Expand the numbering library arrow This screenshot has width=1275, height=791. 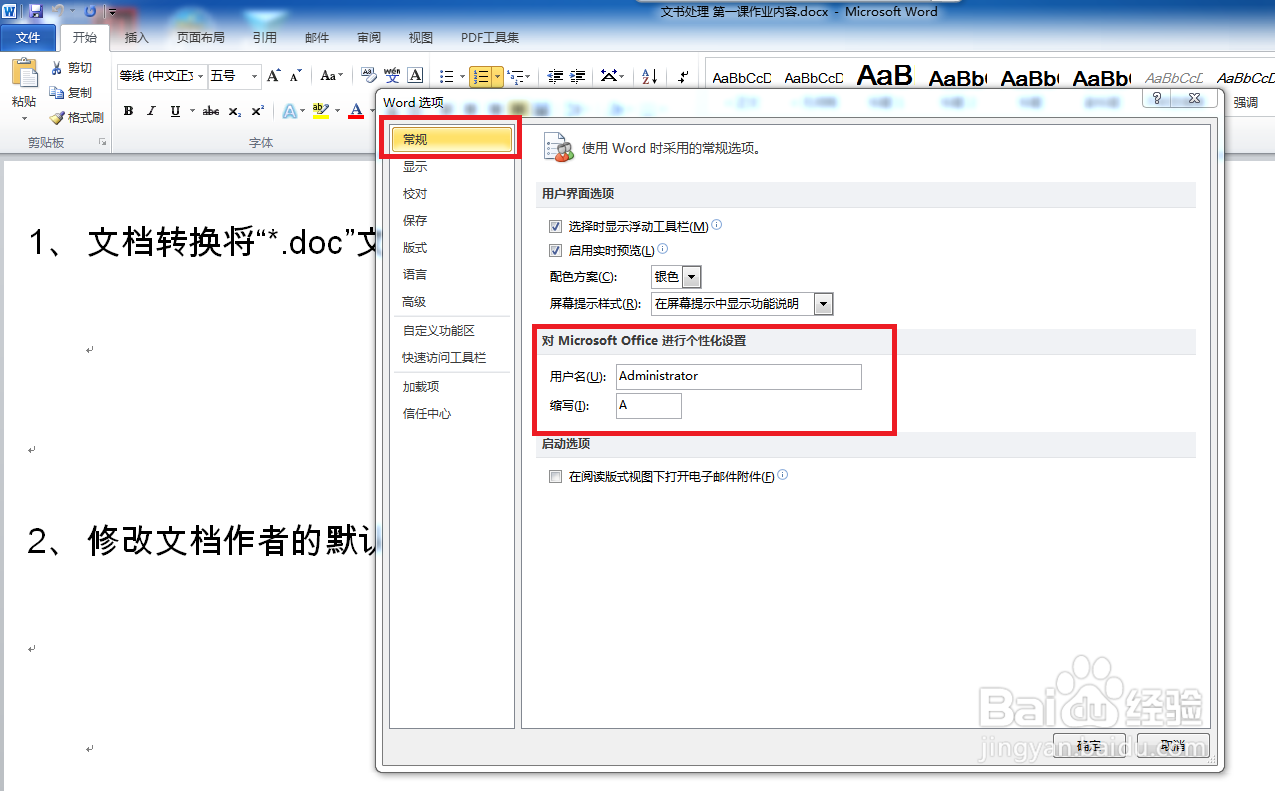(x=497, y=76)
